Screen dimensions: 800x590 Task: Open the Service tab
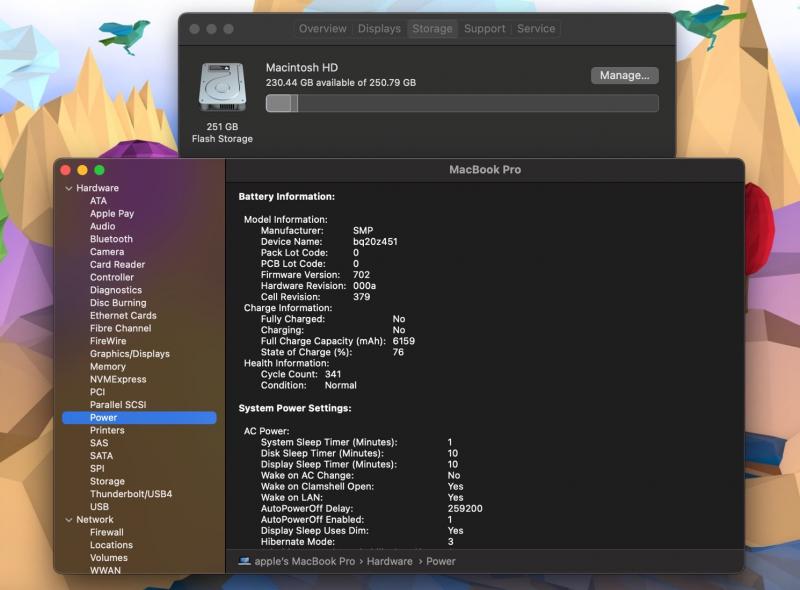click(536, 29)
